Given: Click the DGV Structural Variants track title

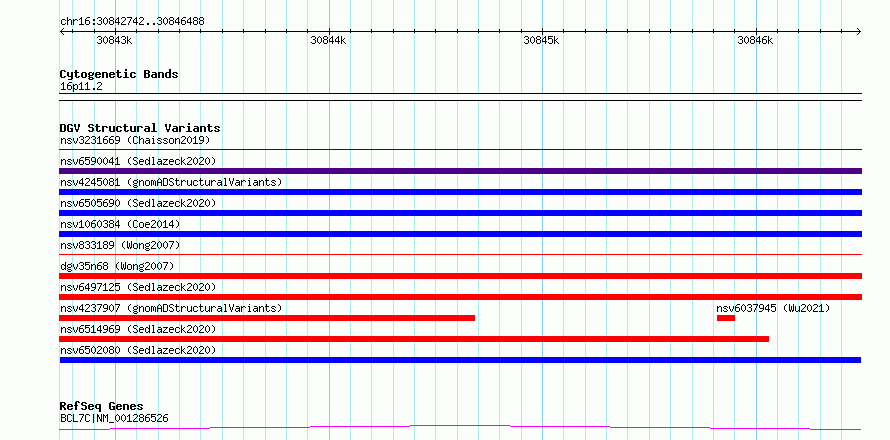Looking at the screenshot, I should 140,128.
